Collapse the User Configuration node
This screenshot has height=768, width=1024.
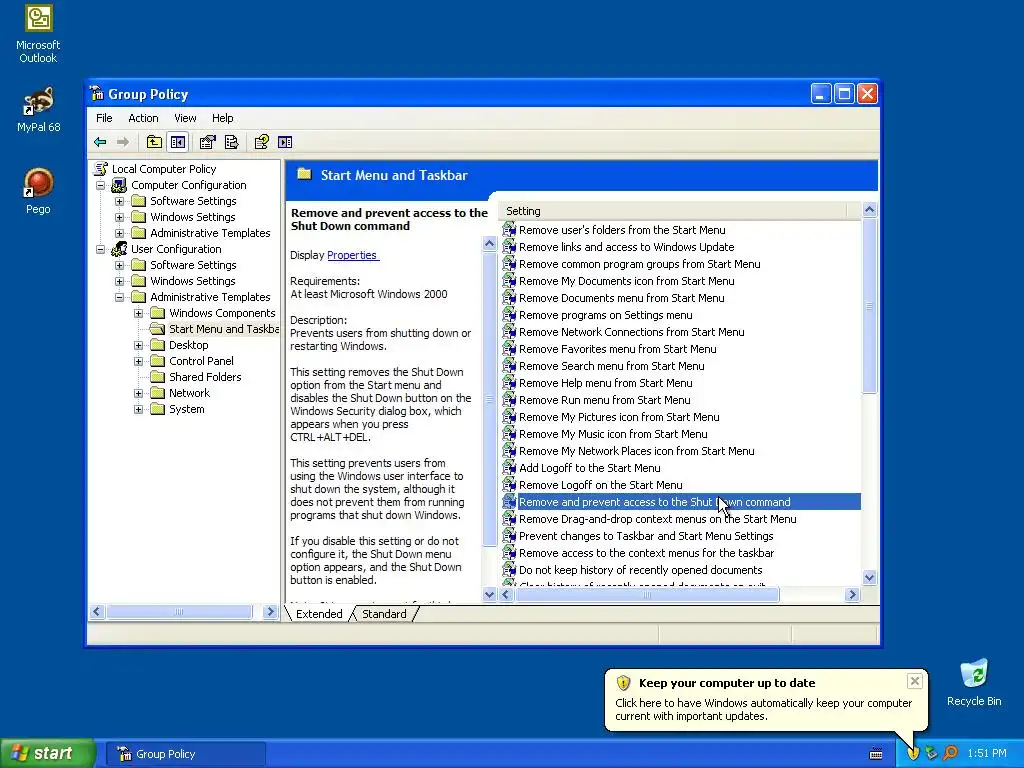(x=101, y=249)
